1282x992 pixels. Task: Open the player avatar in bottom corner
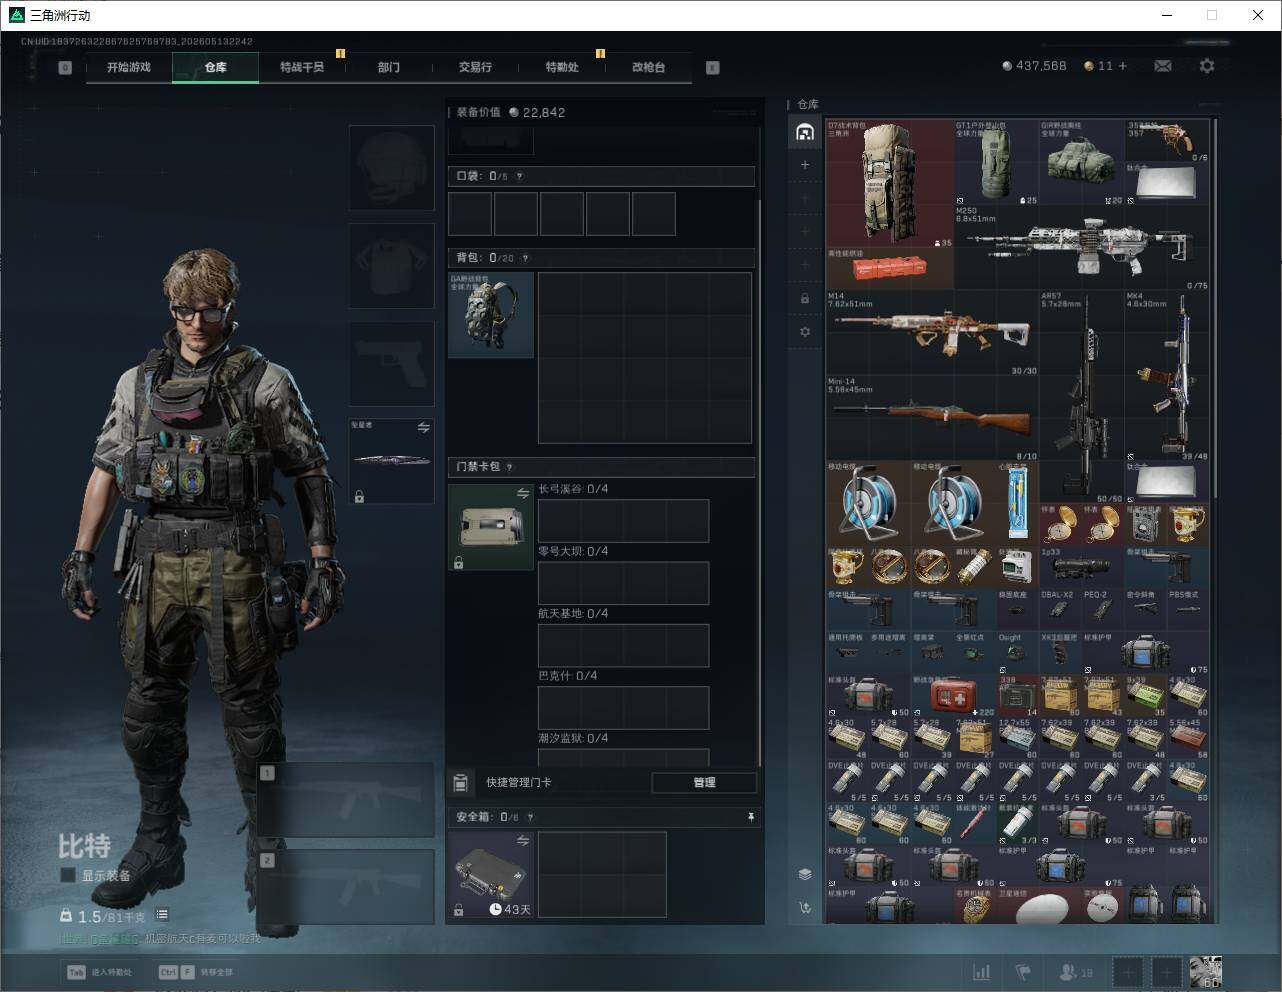tap(1205, 972)
